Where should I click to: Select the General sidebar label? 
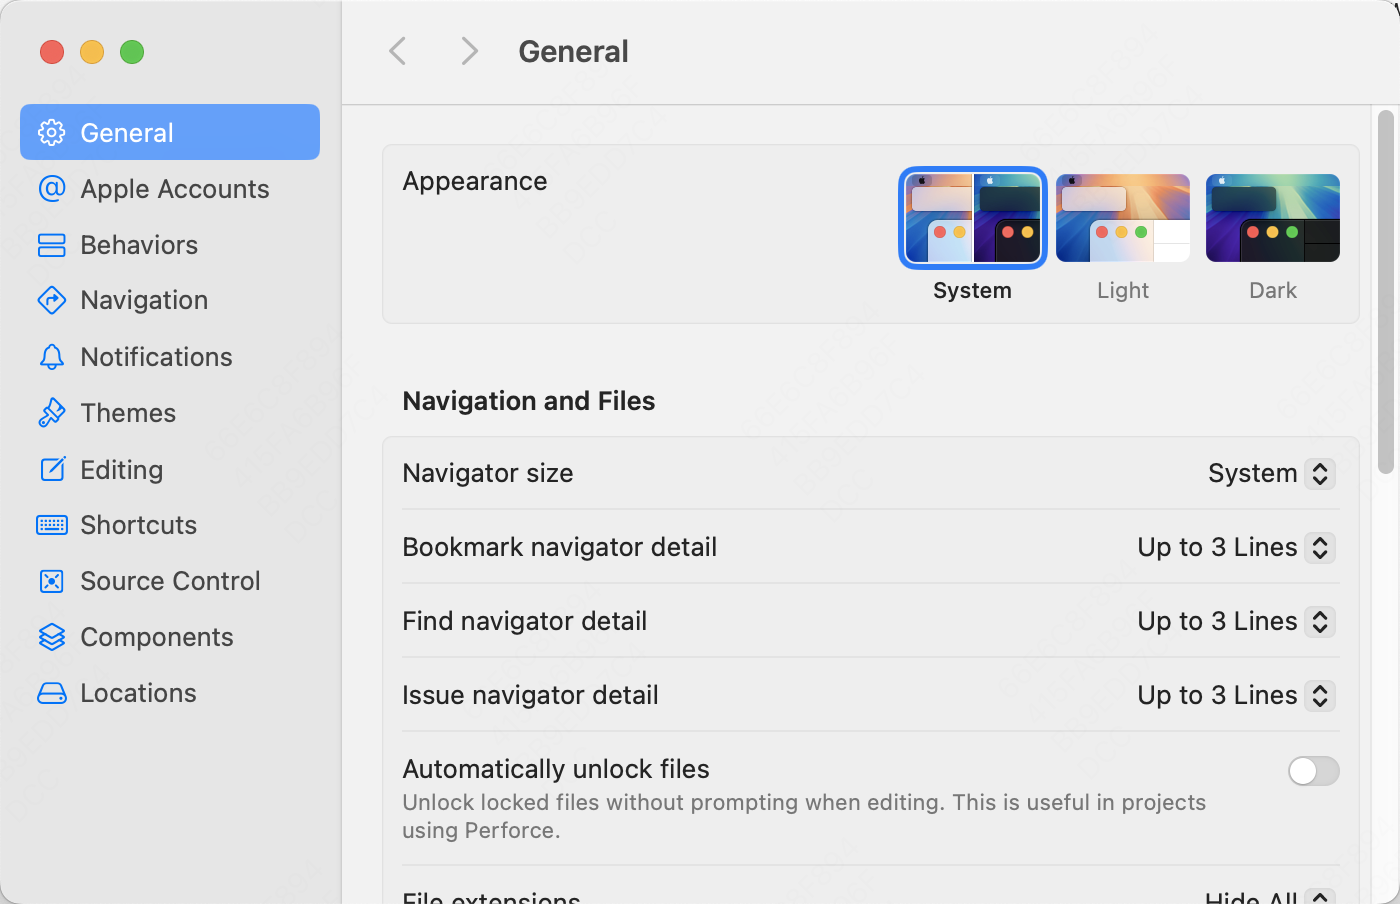(x=127, y=133)
